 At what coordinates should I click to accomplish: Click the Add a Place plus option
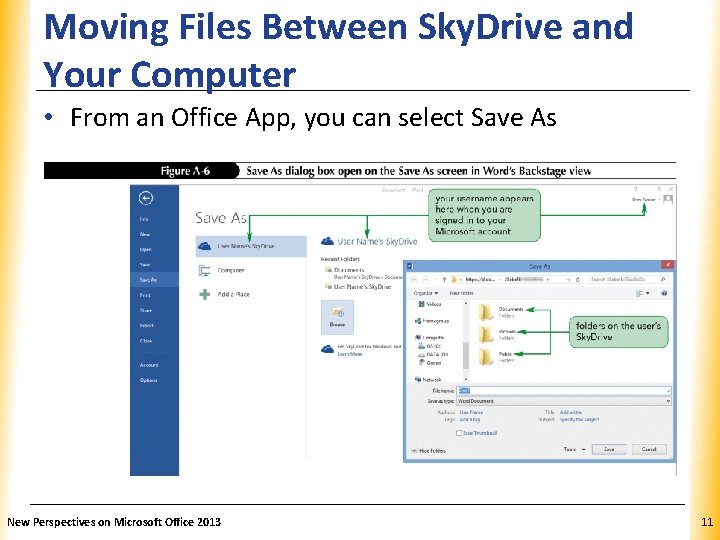(225, 294)
